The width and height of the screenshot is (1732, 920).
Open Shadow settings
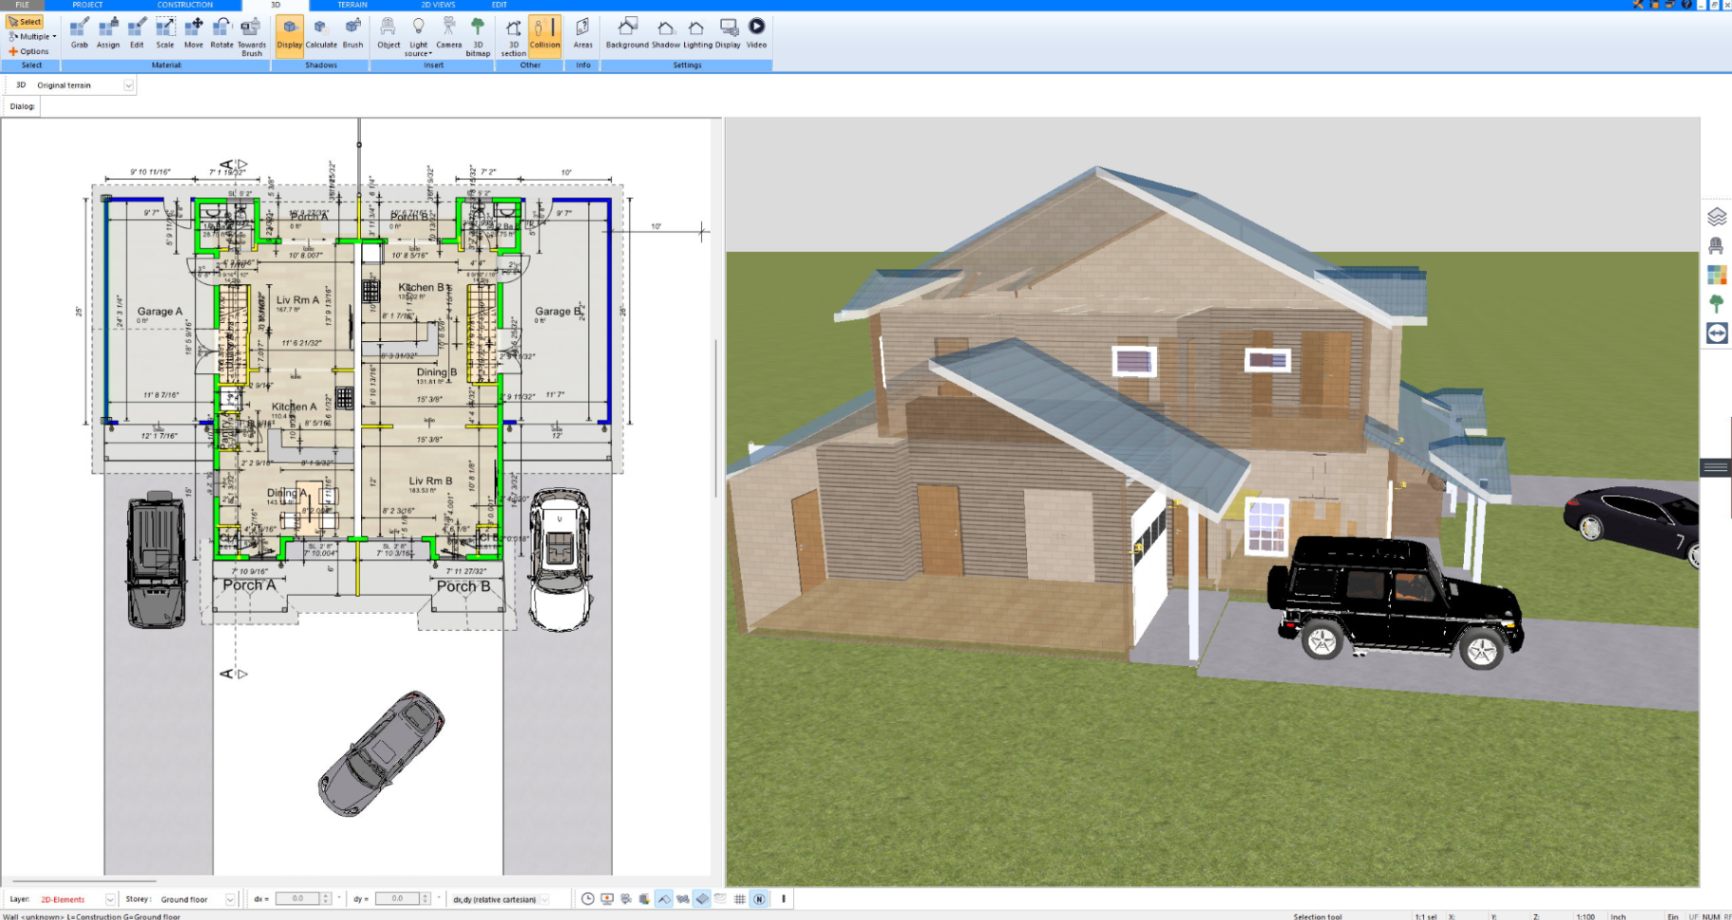coord(666,32)
